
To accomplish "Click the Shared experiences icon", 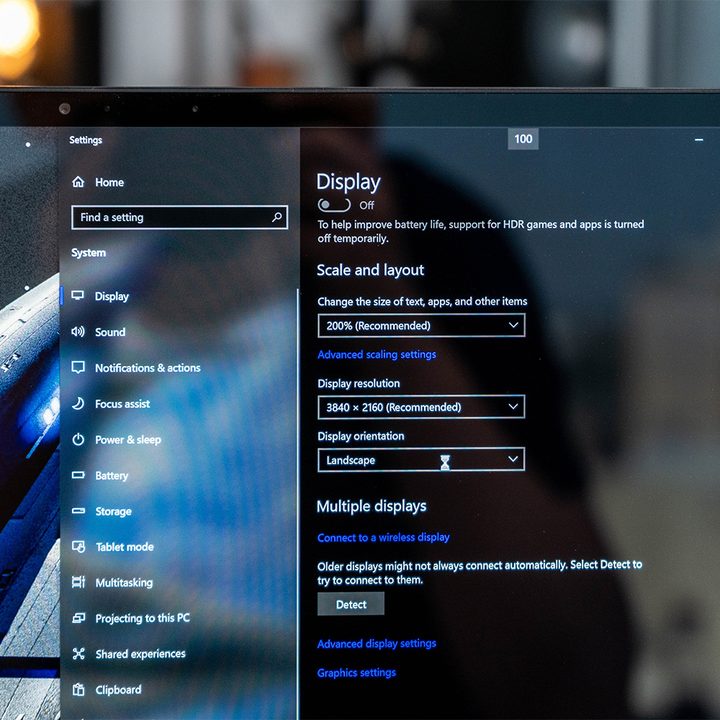I will pyautogui.click(x=79, y=653).
